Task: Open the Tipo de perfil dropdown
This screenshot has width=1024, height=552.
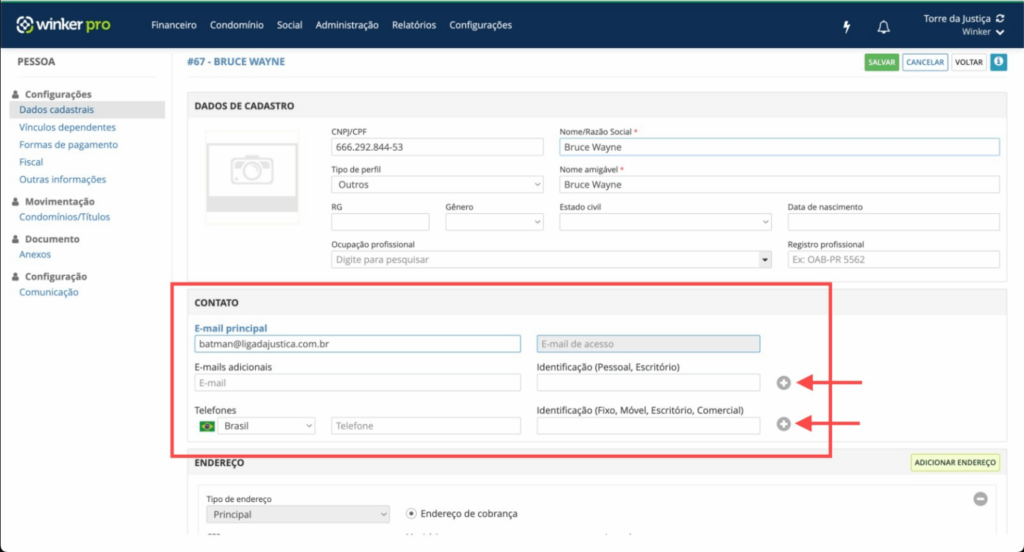Action: tap(437, 185)
